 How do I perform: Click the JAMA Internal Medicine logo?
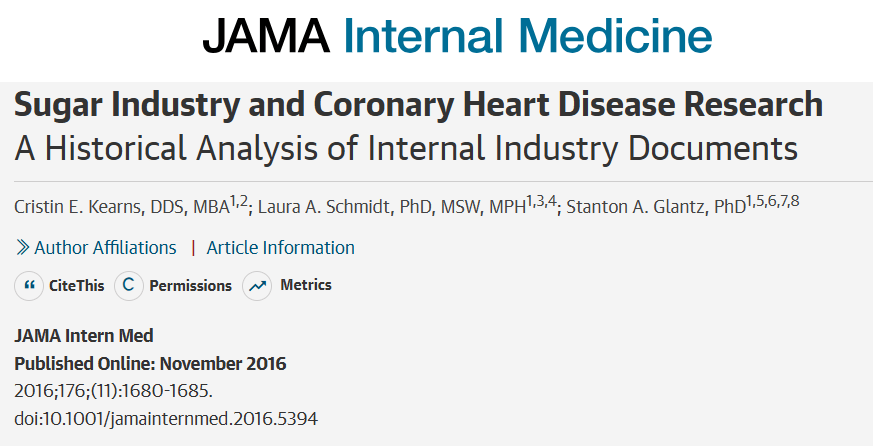tap(457, 38)
